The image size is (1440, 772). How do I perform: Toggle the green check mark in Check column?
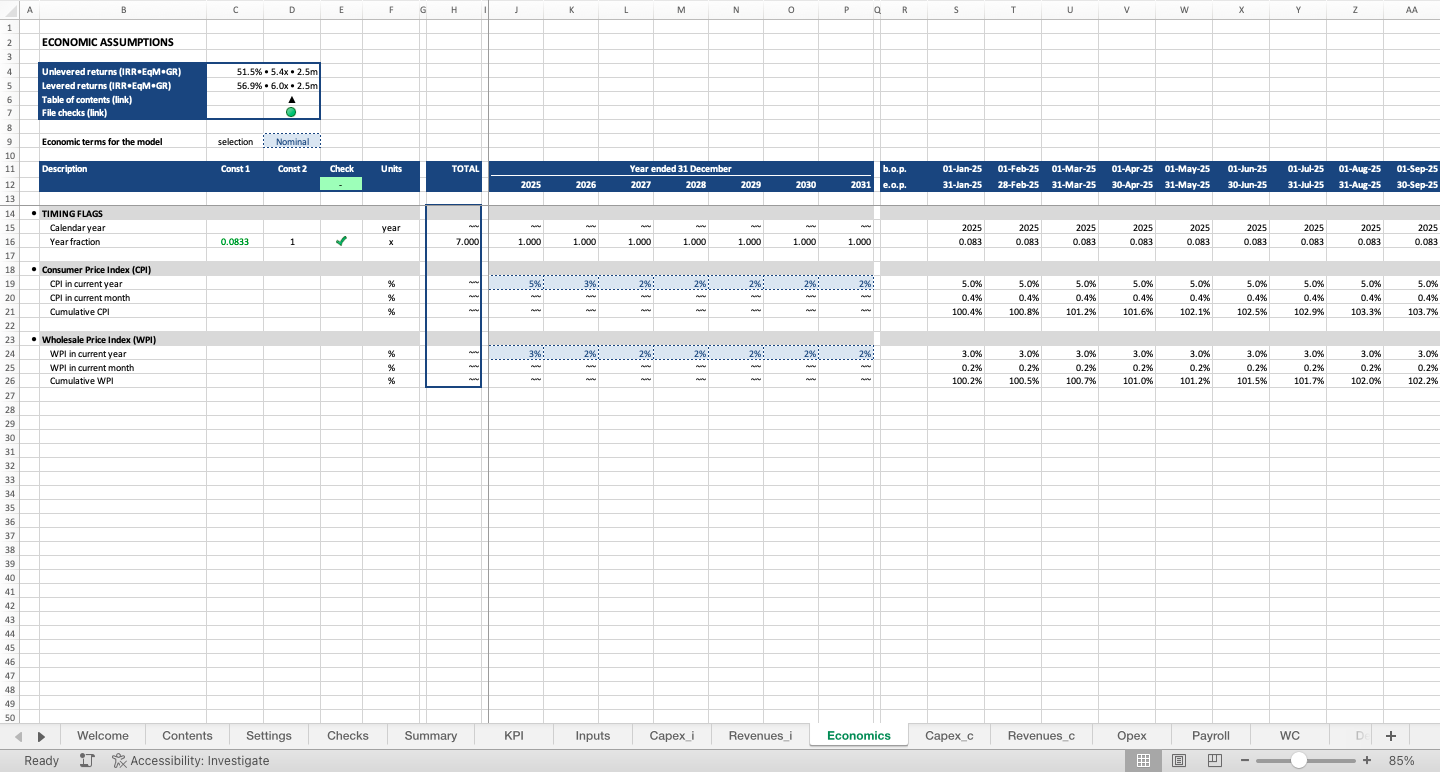coord(341,241)
